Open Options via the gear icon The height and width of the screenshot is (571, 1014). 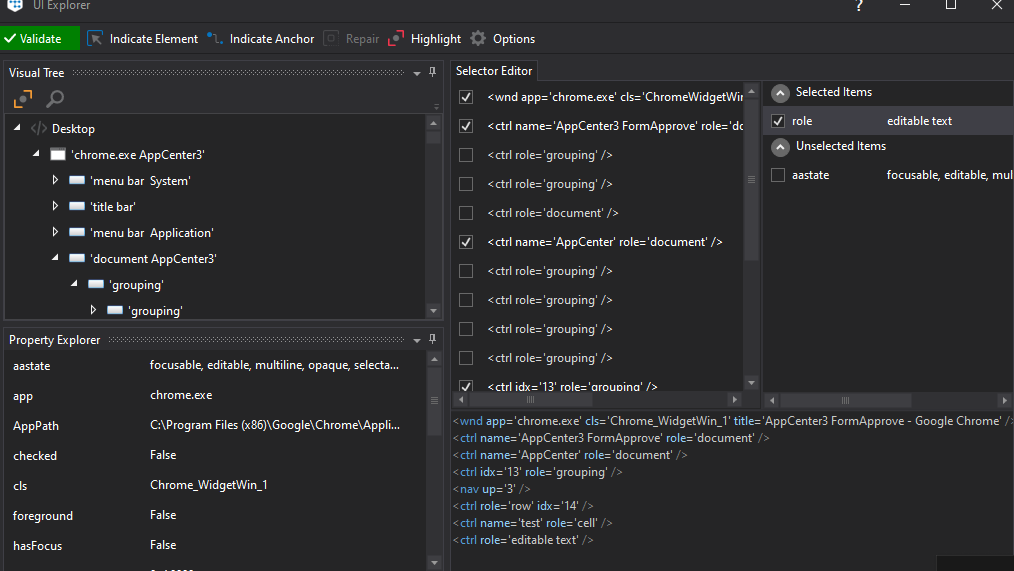tap(478, 39)
